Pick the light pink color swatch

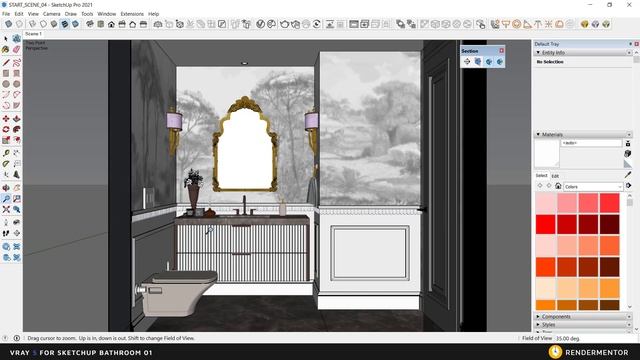point(546,203)
